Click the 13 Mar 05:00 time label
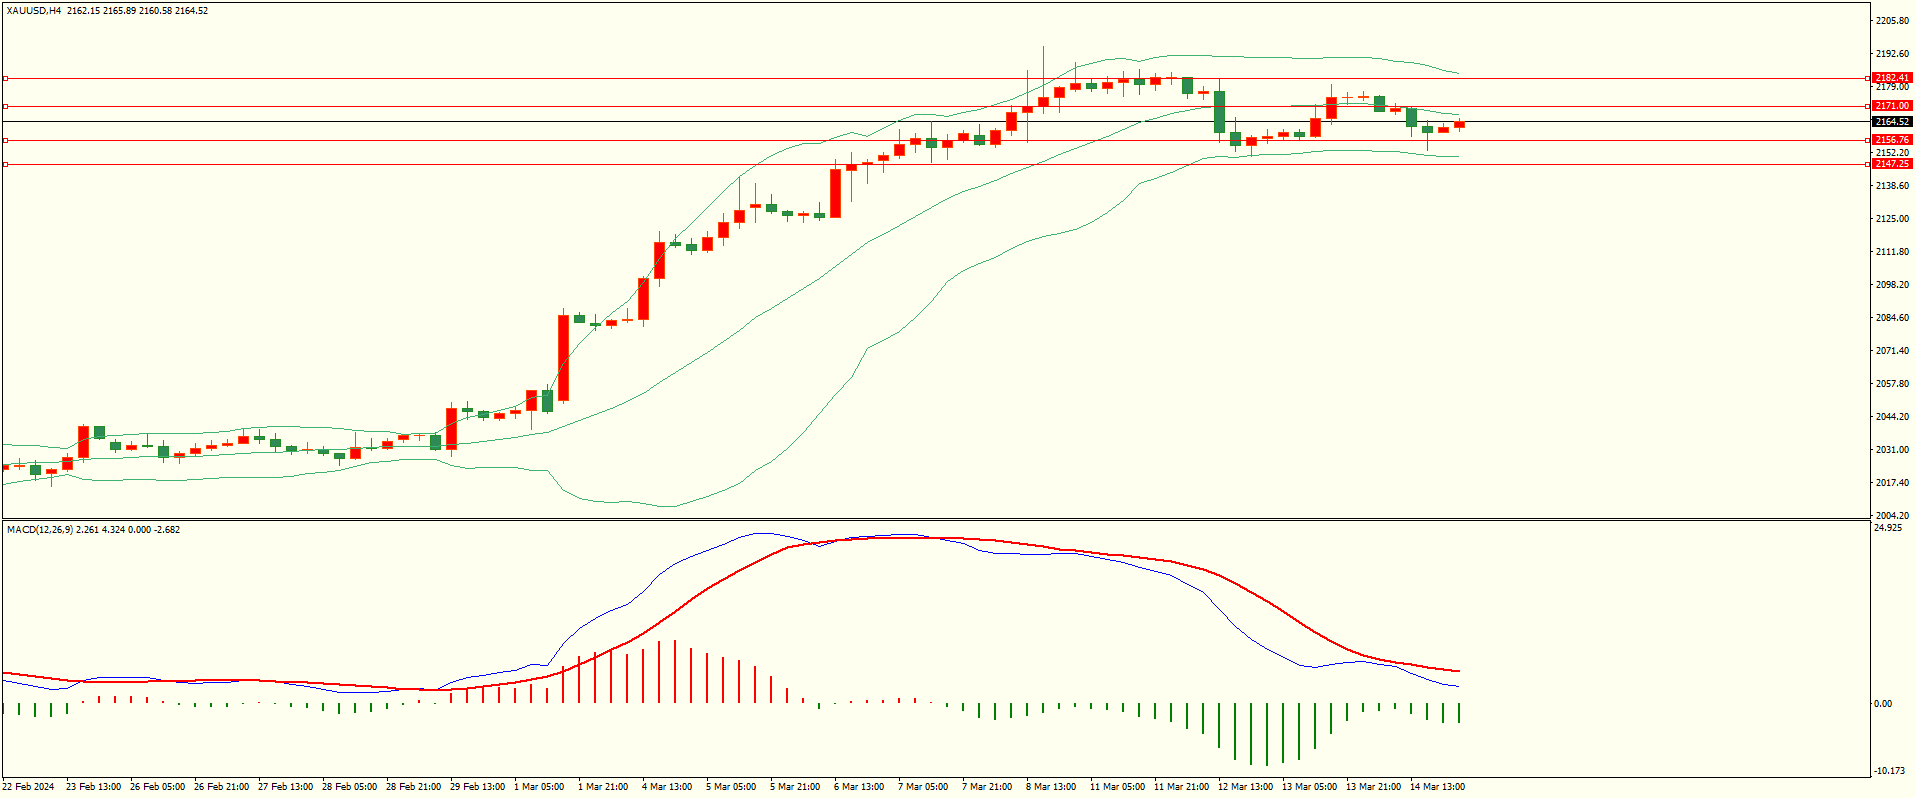1916x798 pixels. [x=1310, y=787]
